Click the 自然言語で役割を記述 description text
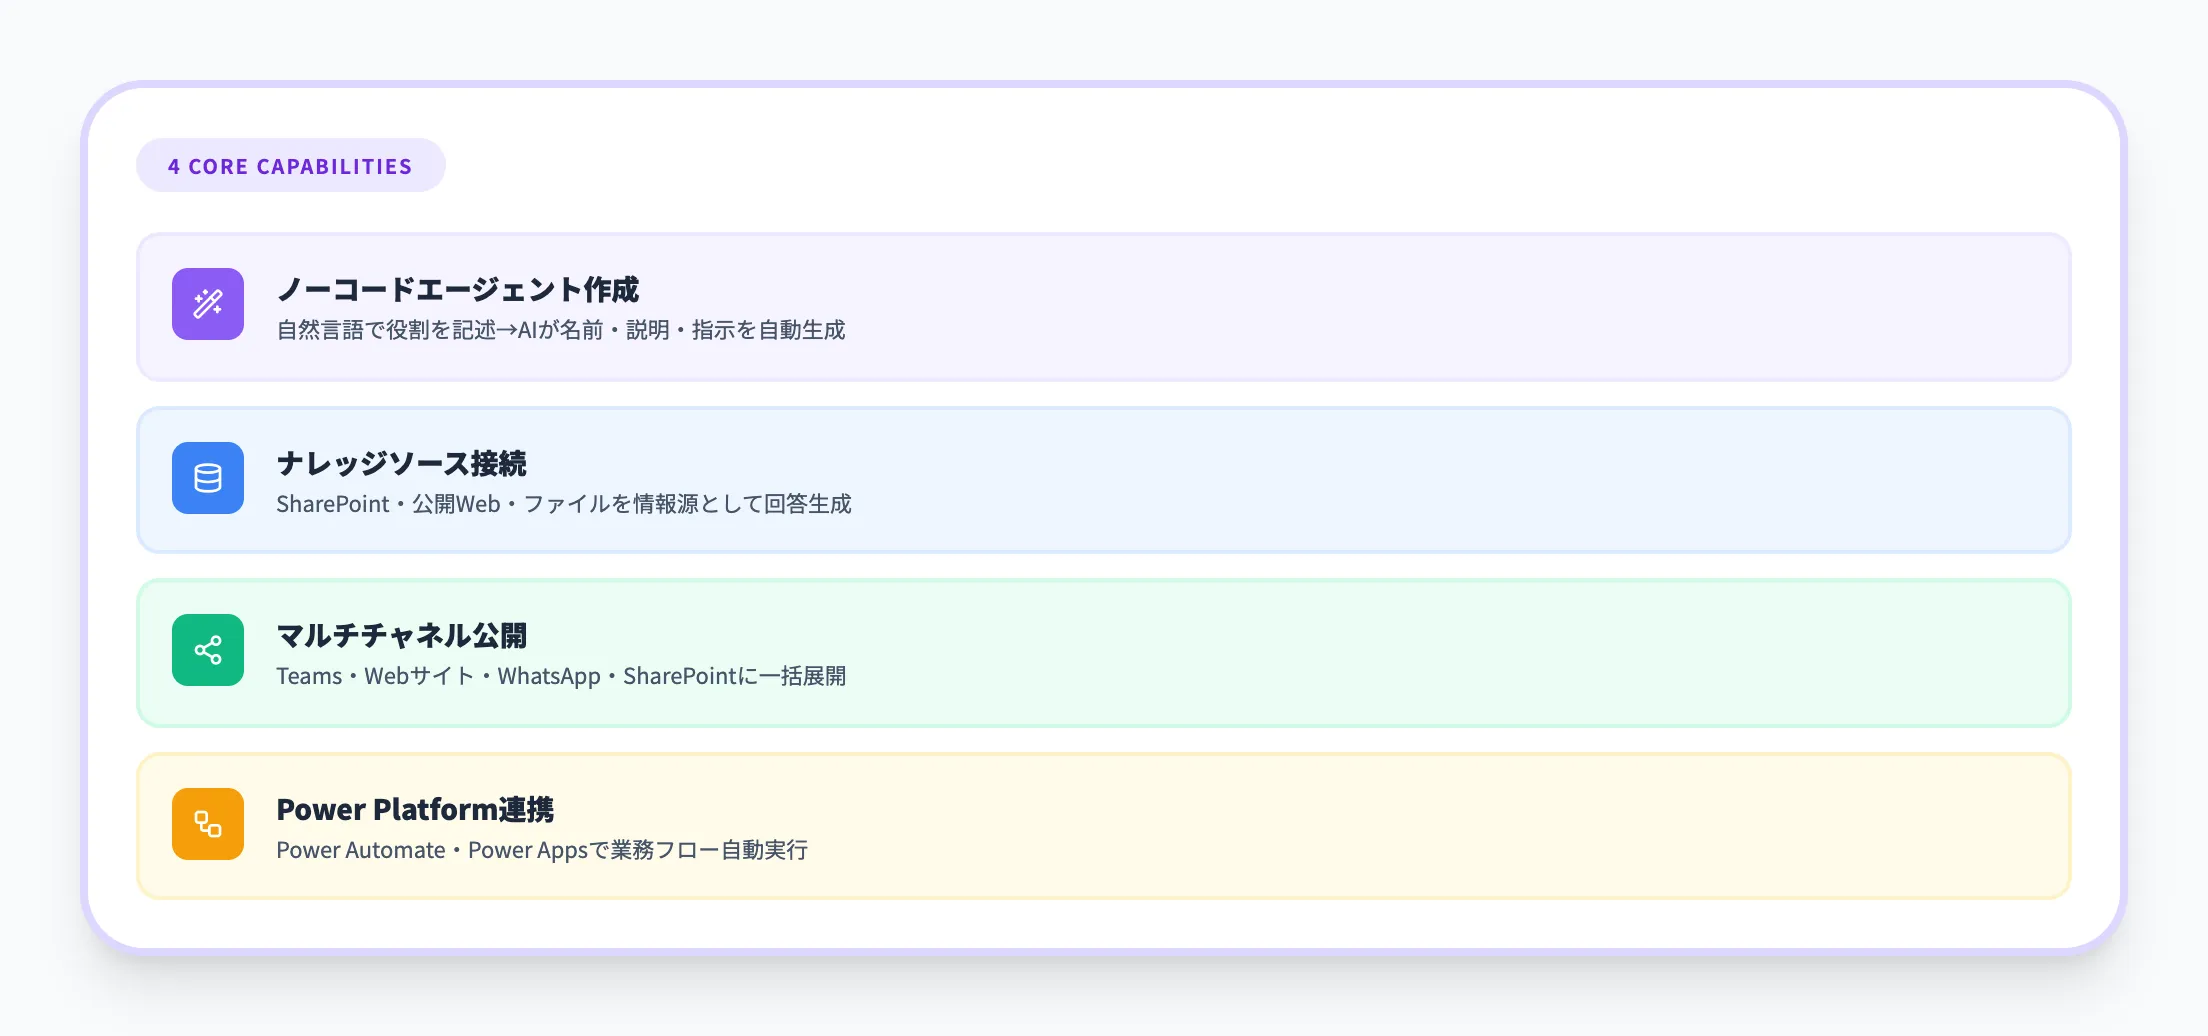Image resolution: width=2208 pixels, height=1036 pixels. (385, 330)
